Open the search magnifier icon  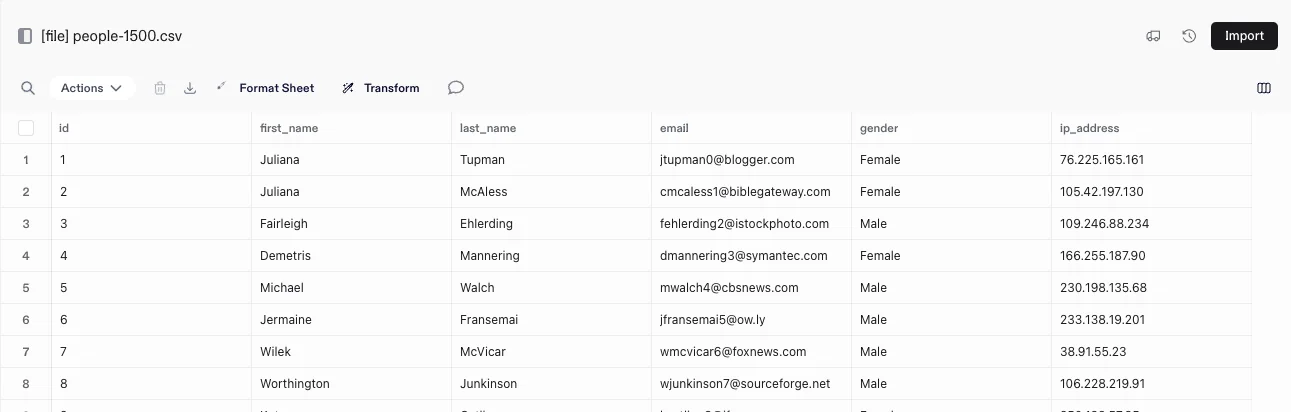pyautogui.click(x=28, y=88)
